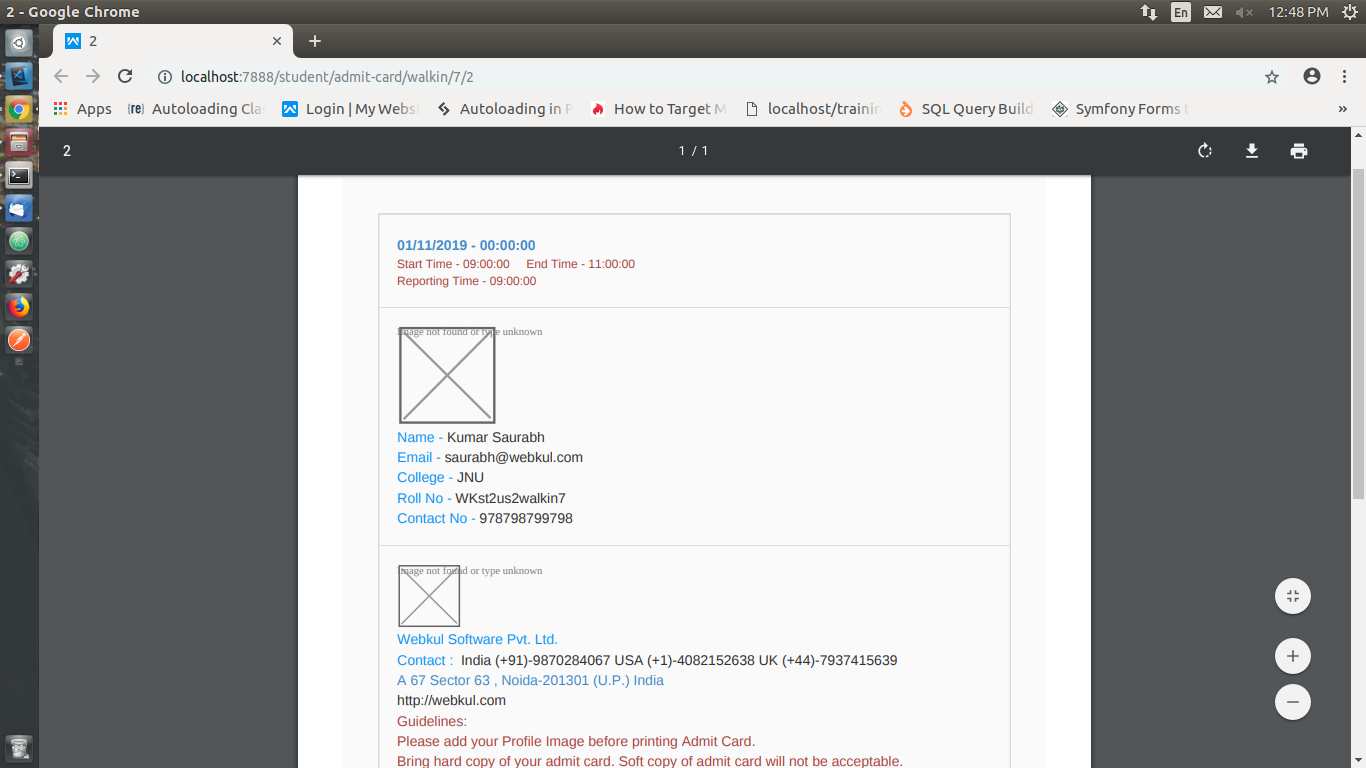Click the PDF vertical scrollbar
Screen dimensions: 1366x768
pos(1358,330)
